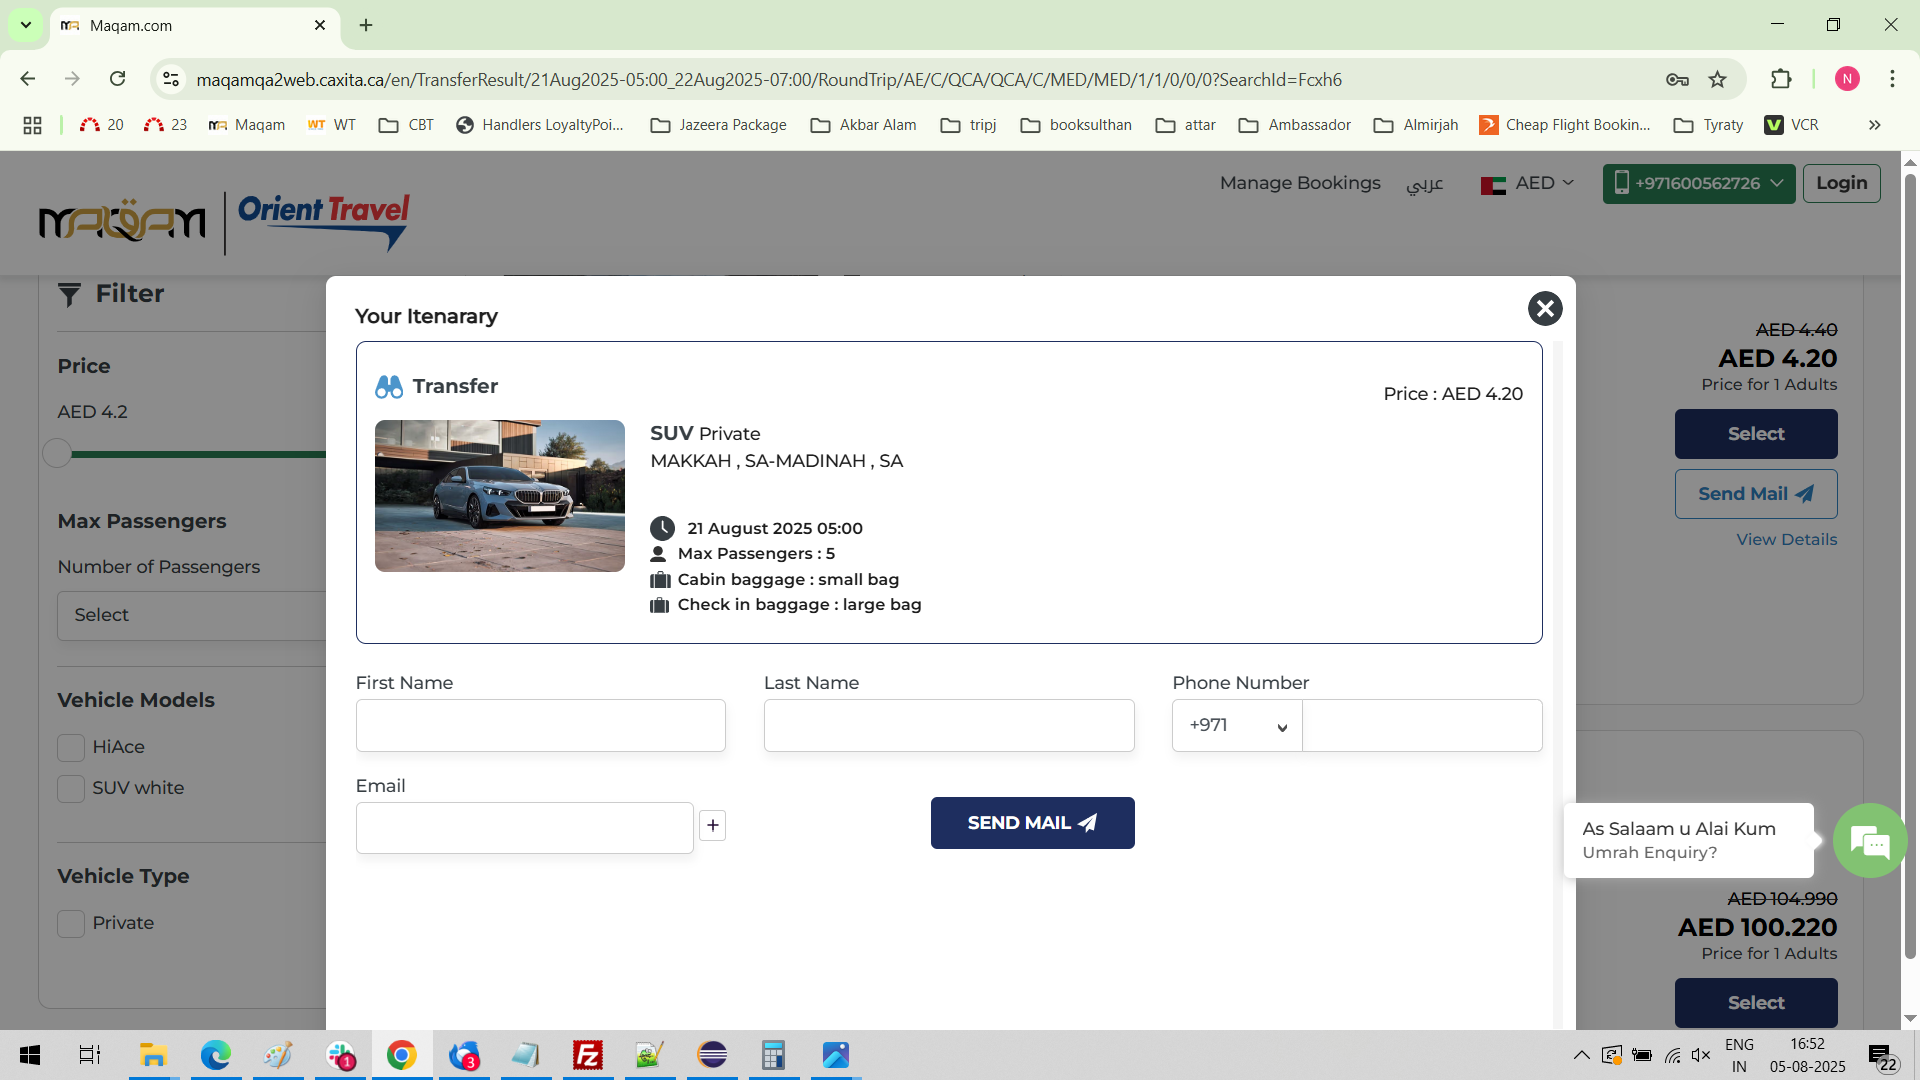
Task: Click the plus icon to add email
Action: click(712, 826)
